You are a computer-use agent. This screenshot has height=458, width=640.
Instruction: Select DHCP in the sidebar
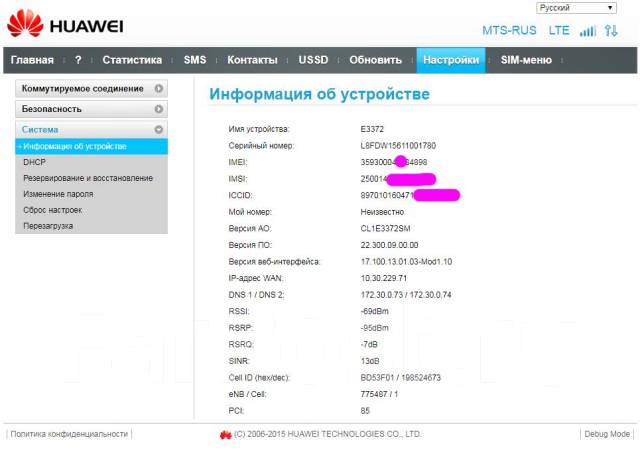coord(35,162)
